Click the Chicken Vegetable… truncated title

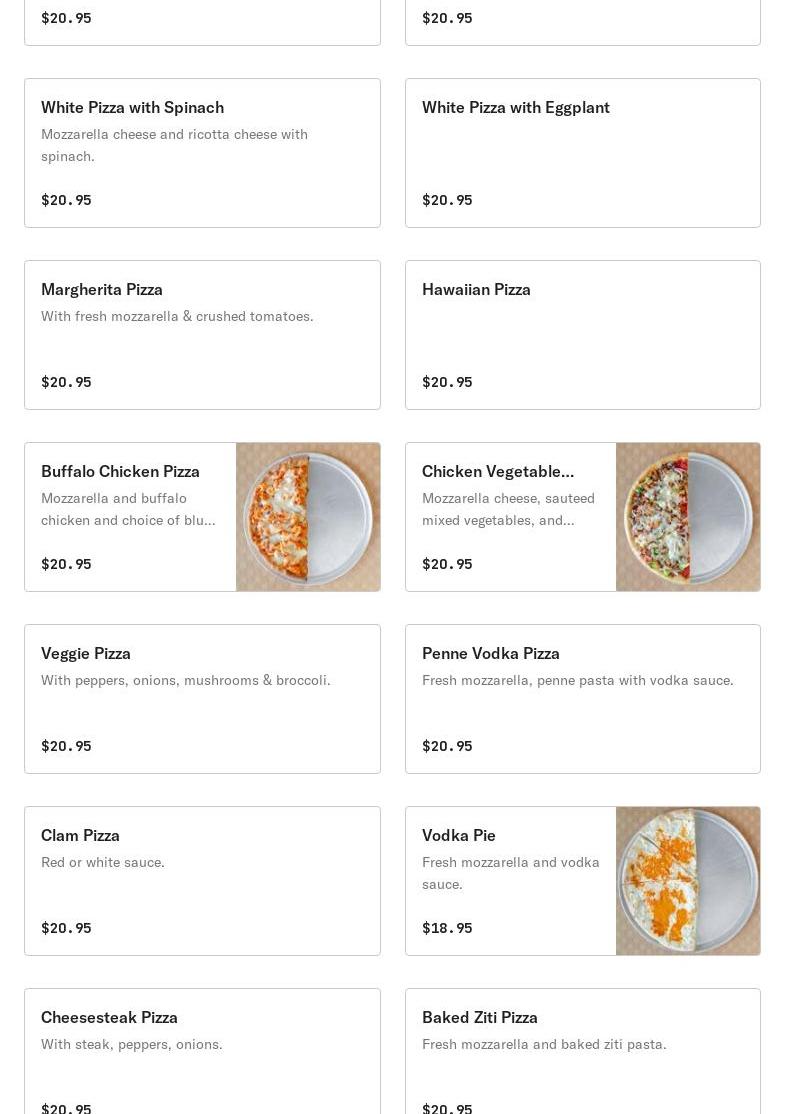[x=498, y=471]
